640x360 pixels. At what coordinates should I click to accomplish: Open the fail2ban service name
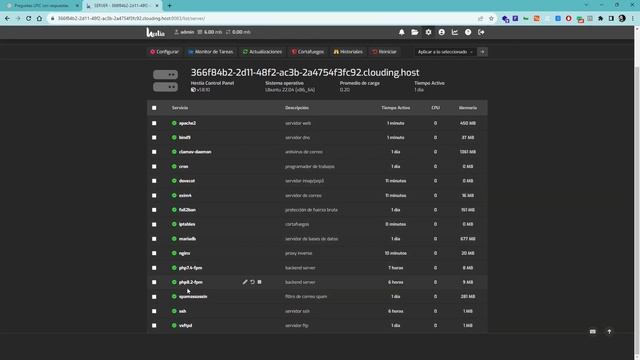(x=187, y=210)
